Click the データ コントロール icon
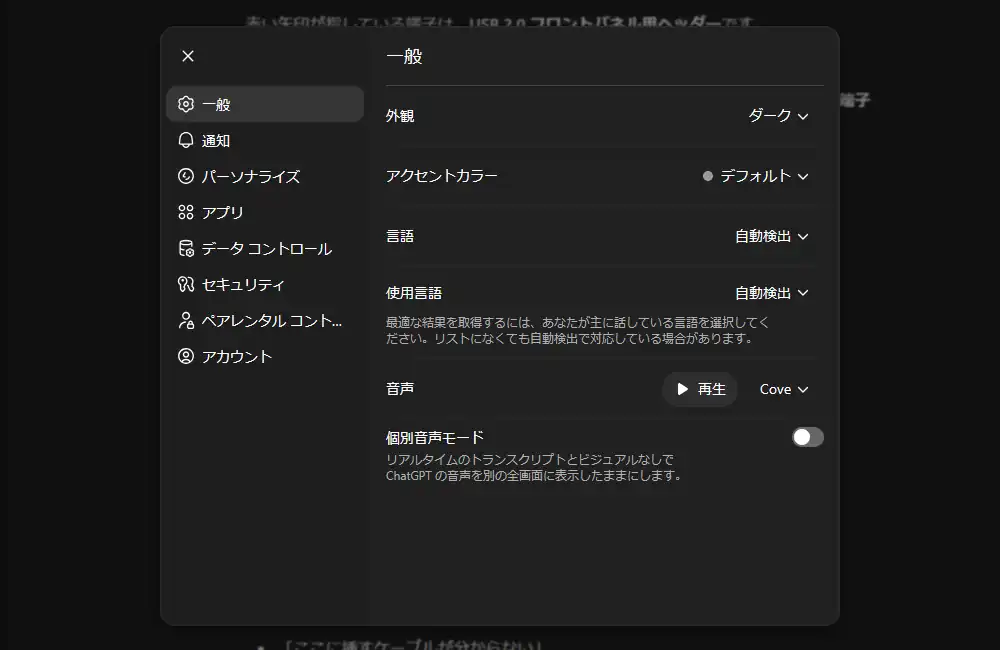 pyautogui.click(x=185, y=248)
